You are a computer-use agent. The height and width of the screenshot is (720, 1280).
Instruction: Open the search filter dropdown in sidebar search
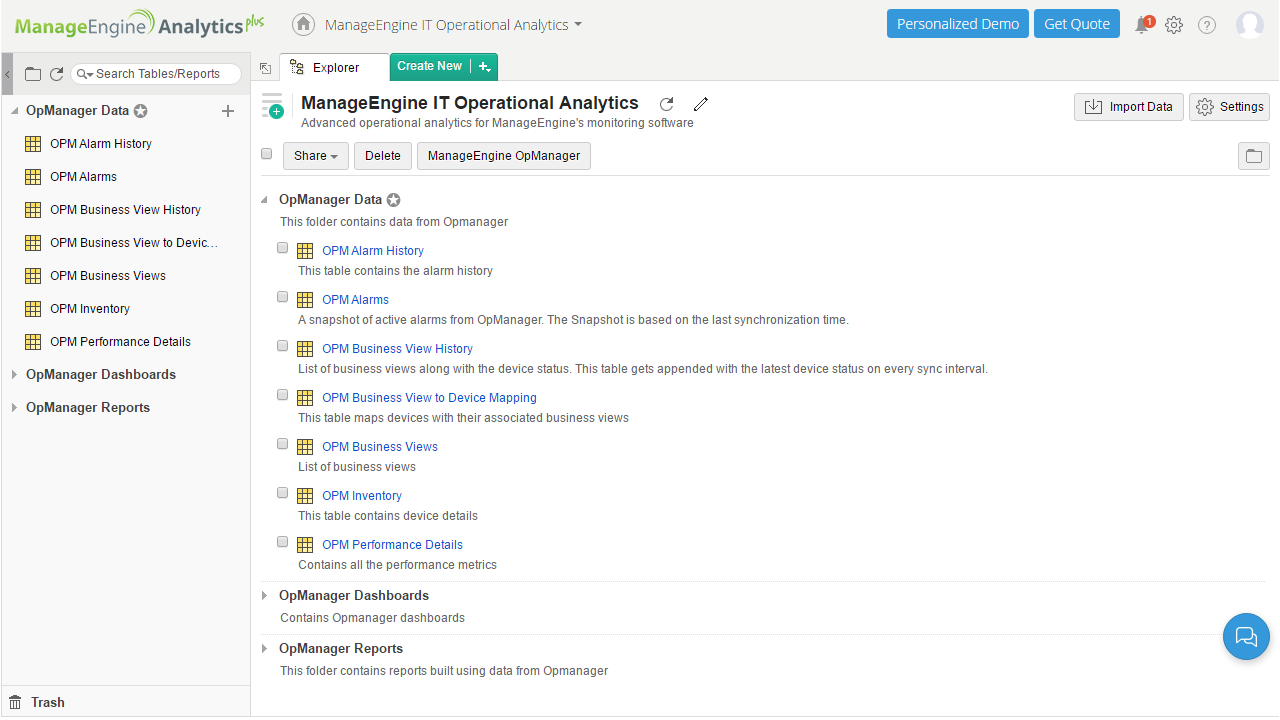point(85,74)
